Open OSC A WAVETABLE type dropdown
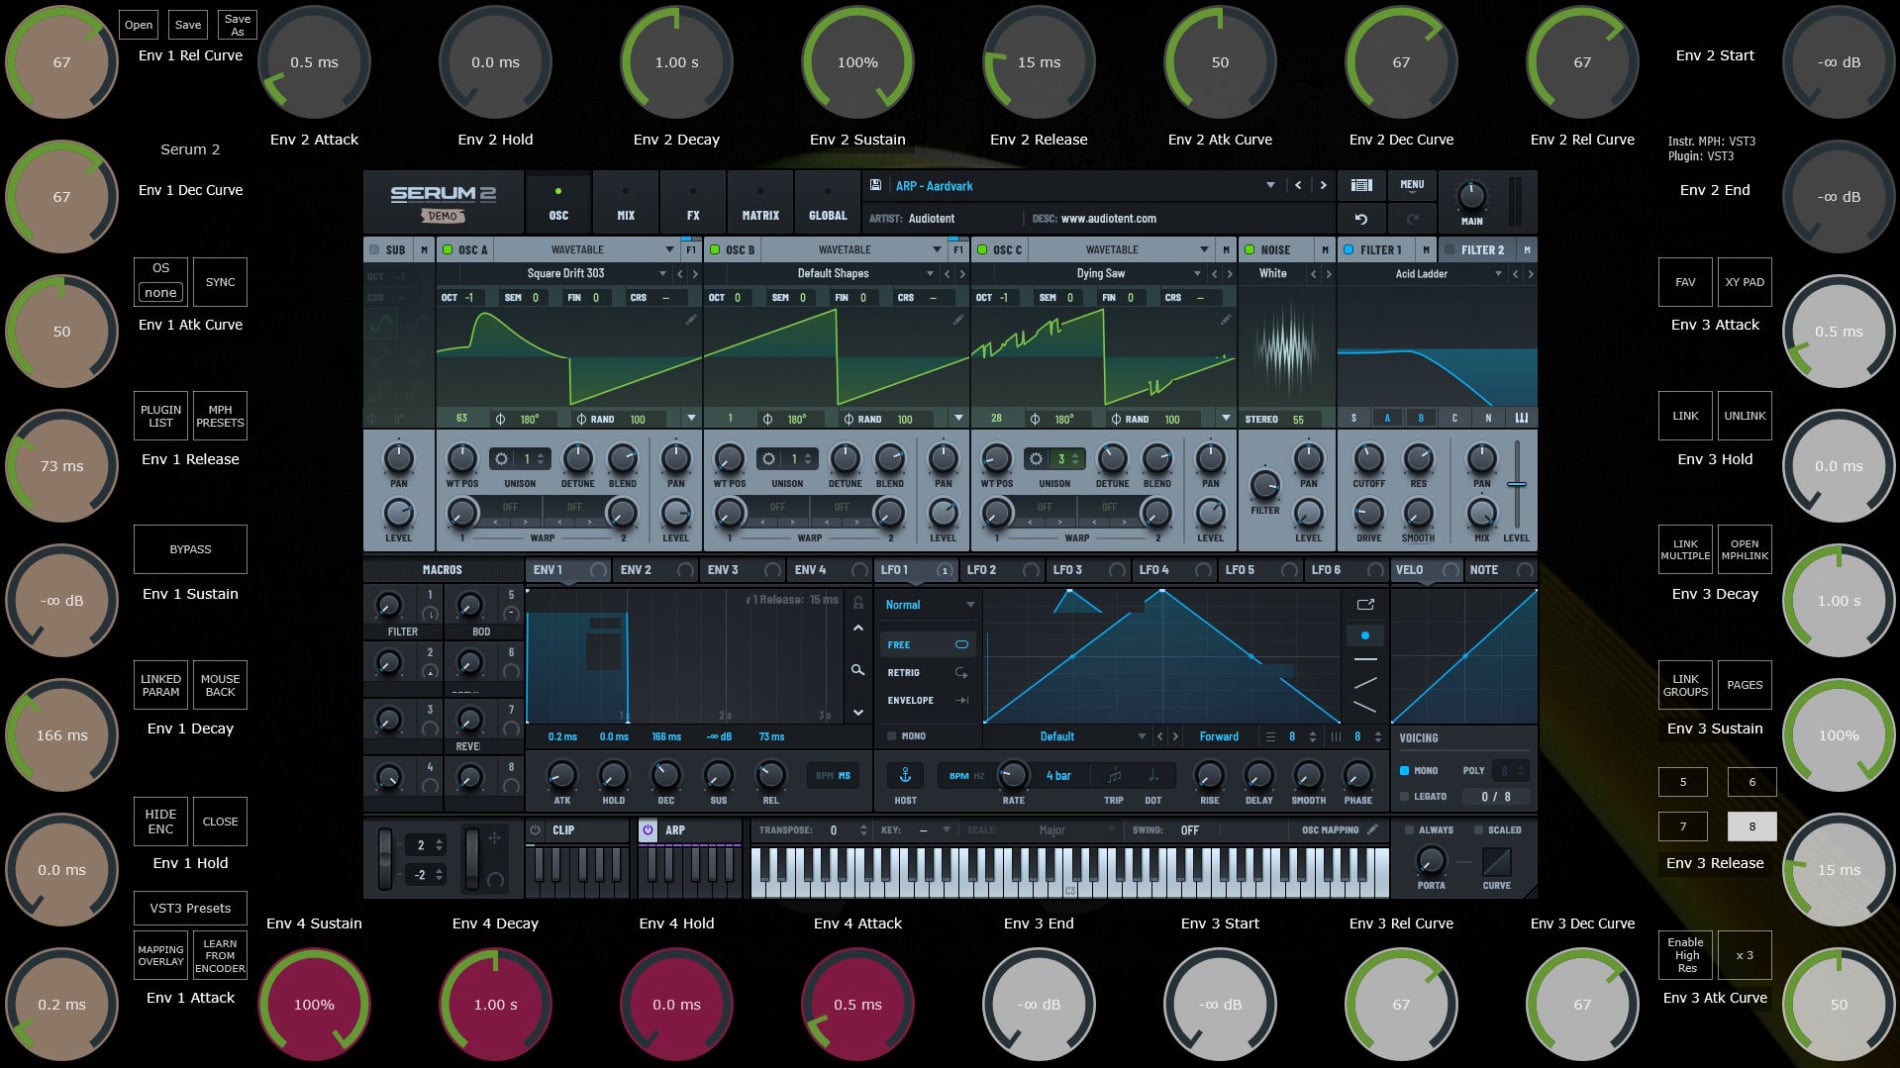The image size is (1900, 1068). pos(669,250)
